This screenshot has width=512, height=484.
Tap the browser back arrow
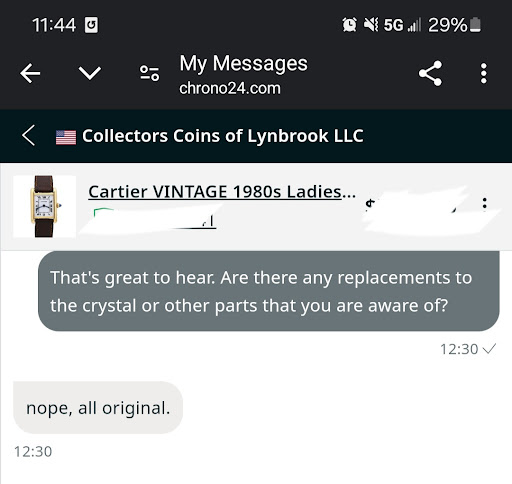tap(30, 73)
